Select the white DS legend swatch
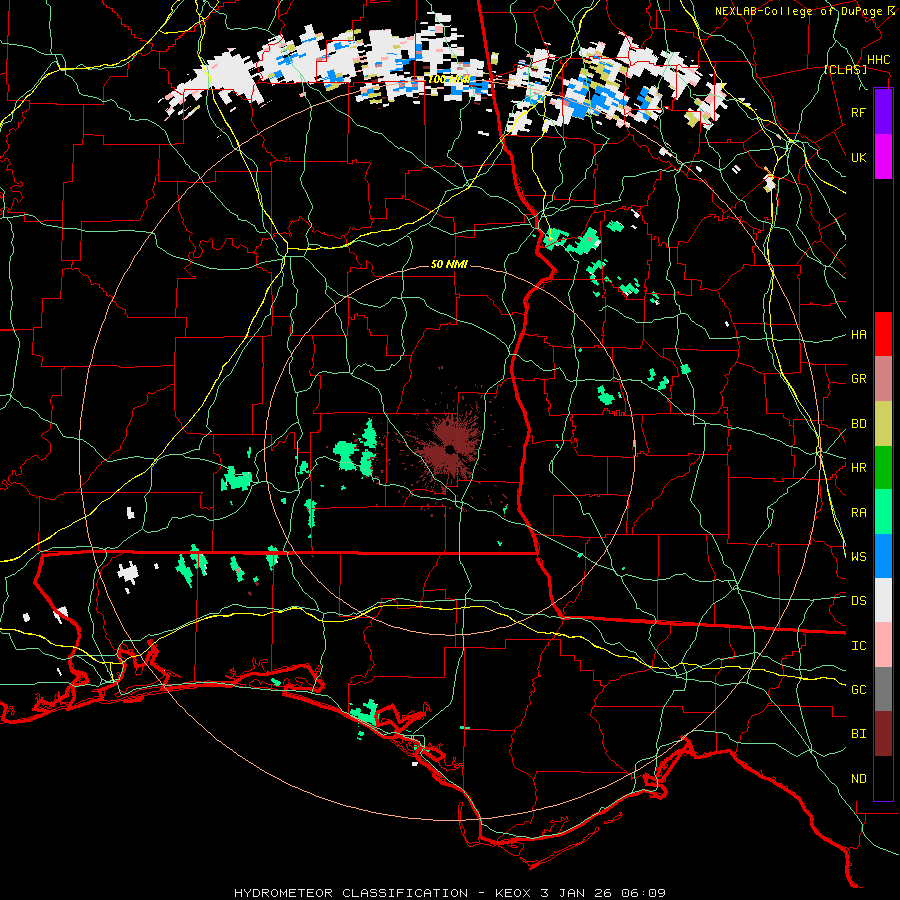The width and height of the screenshot is (900, 900). [883, 600]
